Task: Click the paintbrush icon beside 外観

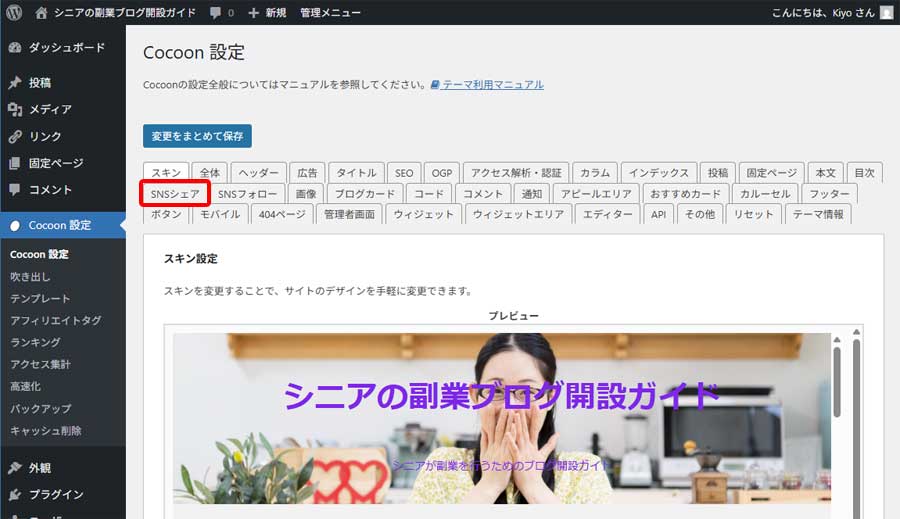Action: click(15, 468)
